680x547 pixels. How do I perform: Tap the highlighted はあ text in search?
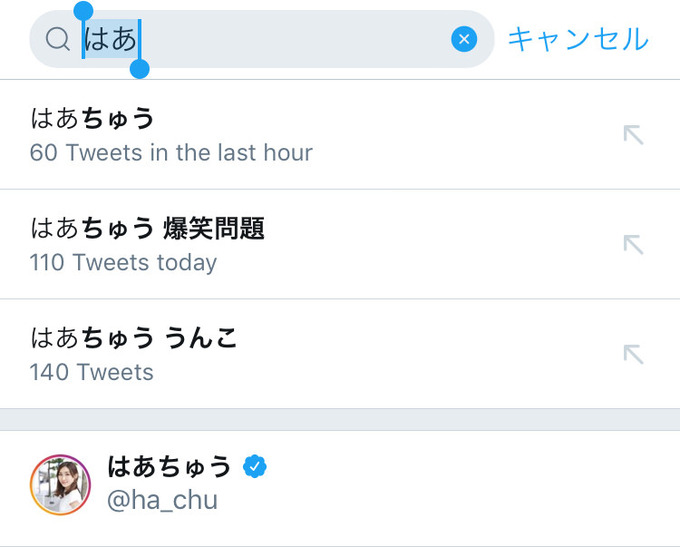[x=111, y=39]
